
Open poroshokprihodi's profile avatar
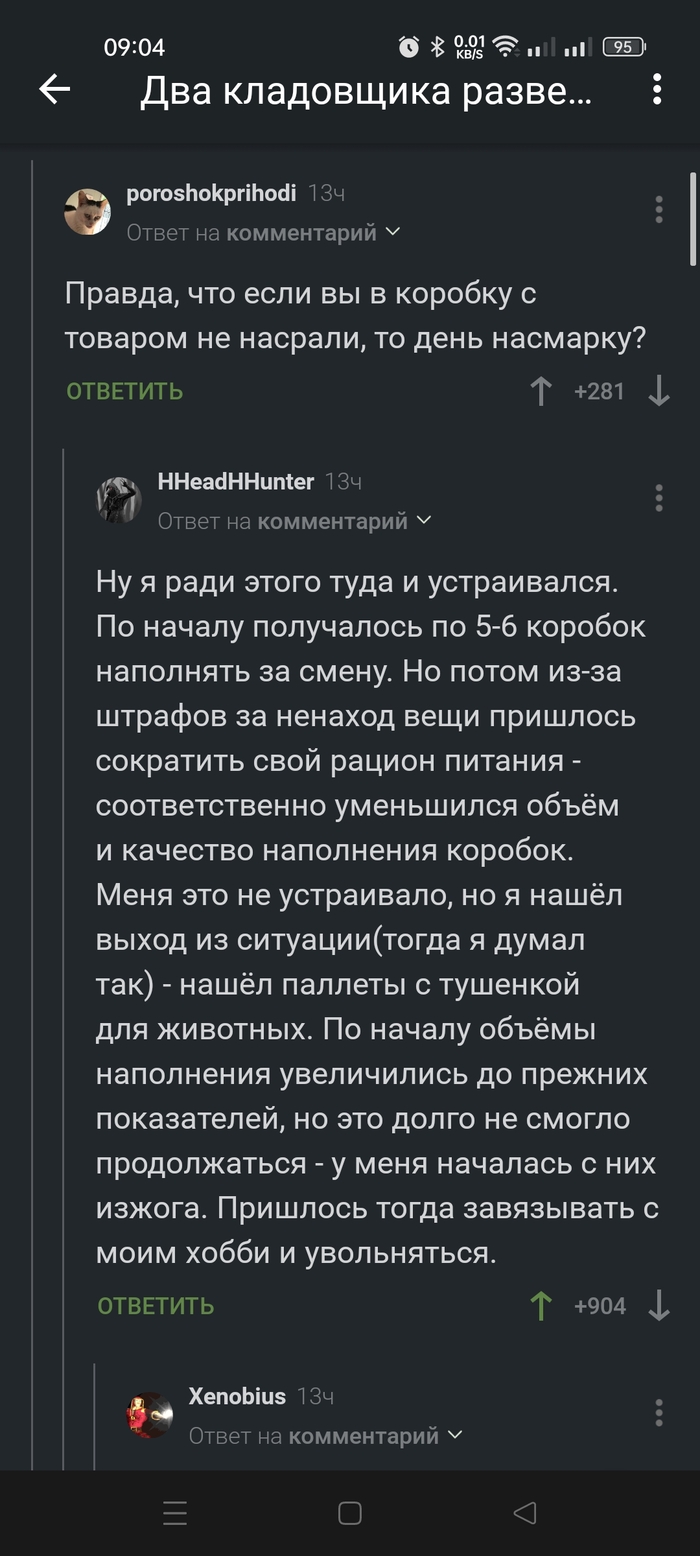pyautogui.click(x=88, y=212)
